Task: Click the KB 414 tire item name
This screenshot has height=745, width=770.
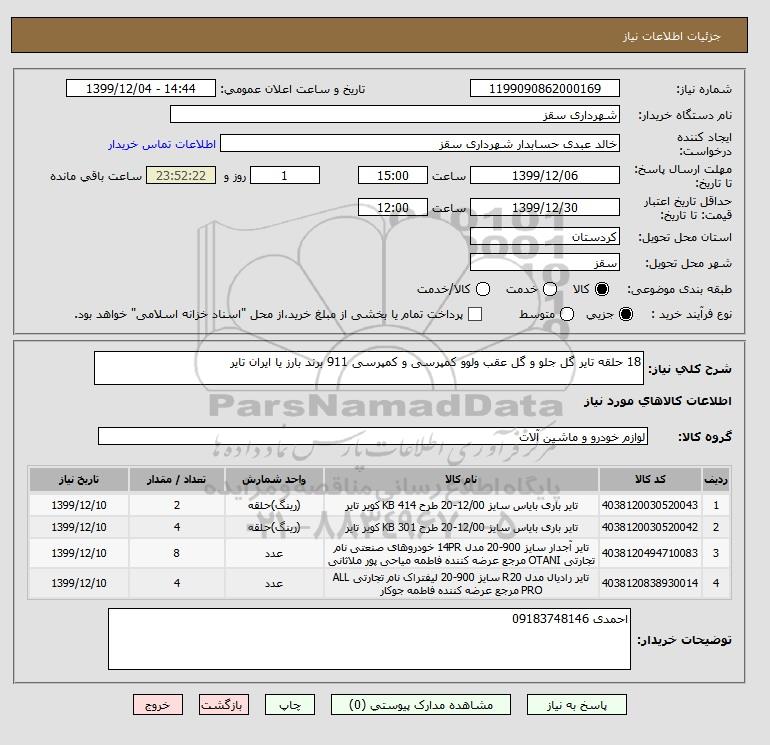Action: (x=462, y=505)
